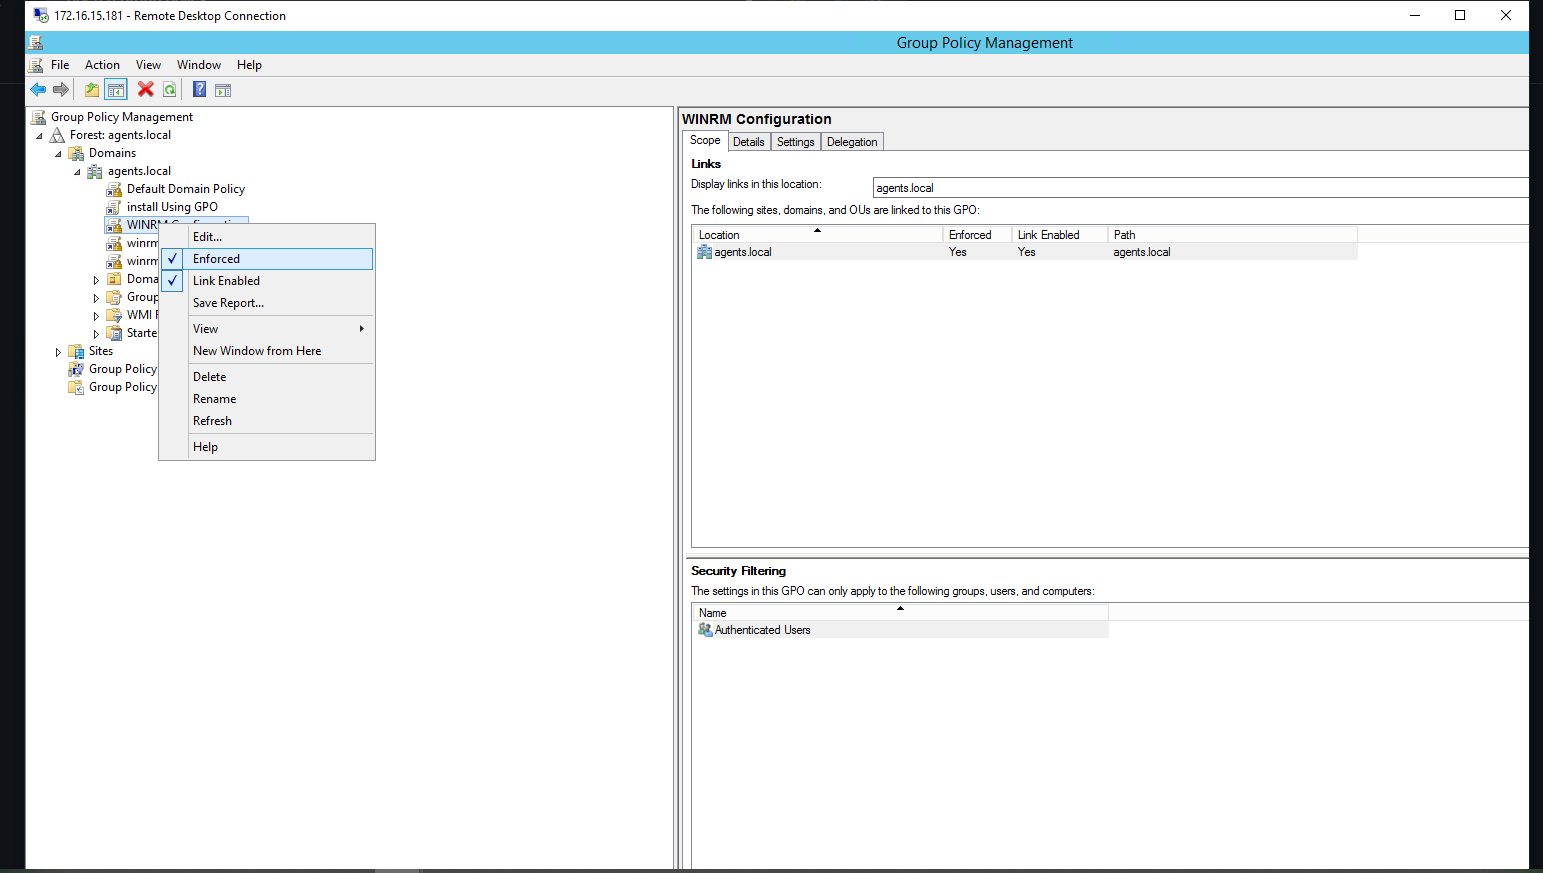Select agents.local row in Links table
The width and height of the screenshot is (1543, 873).
(1025, 252)
